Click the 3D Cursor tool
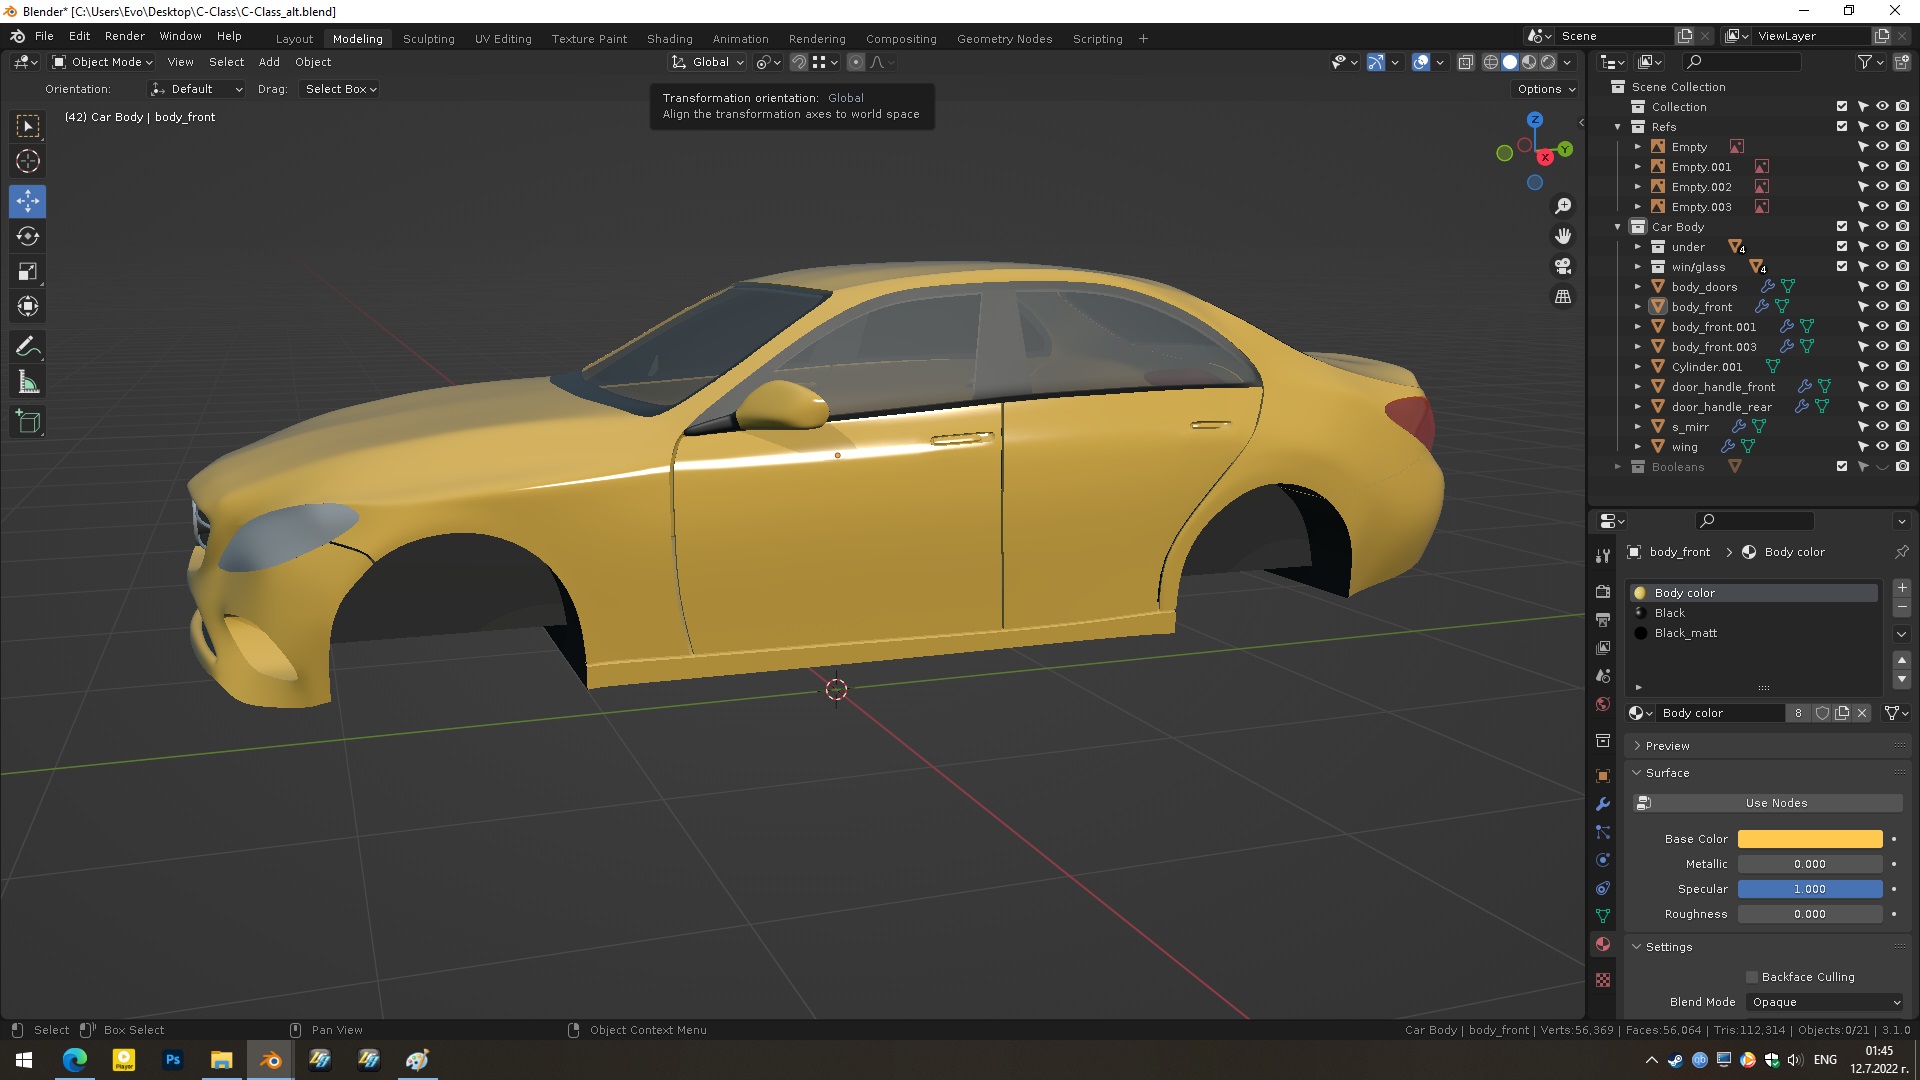The width and height of the screenshot is (1920, 1080). 28,161
